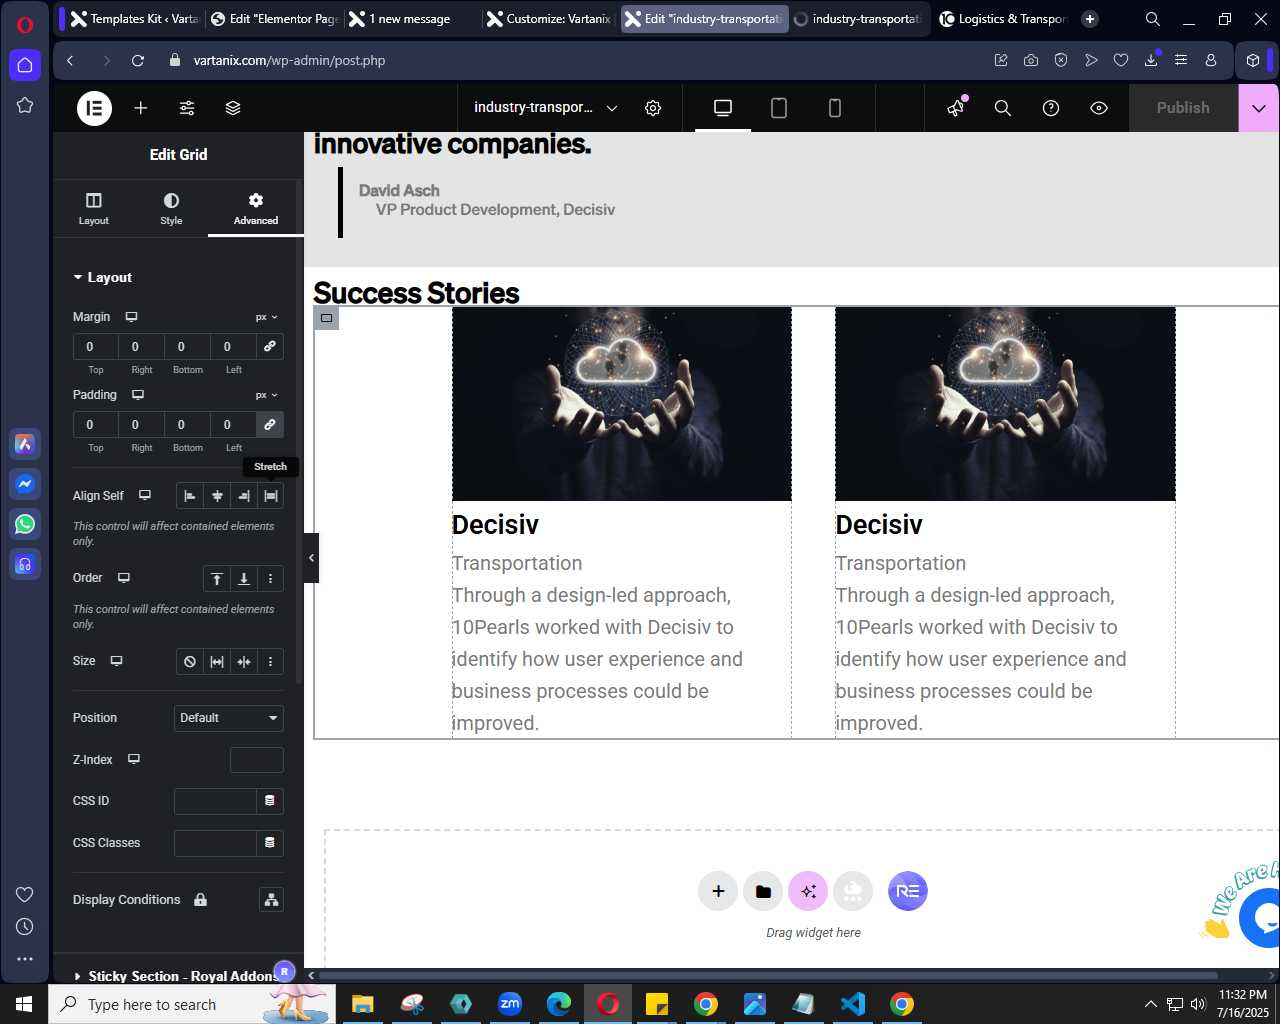1280x1024 pixels.
Task: Switch to the Advanced tab
Action: [256, 208]
